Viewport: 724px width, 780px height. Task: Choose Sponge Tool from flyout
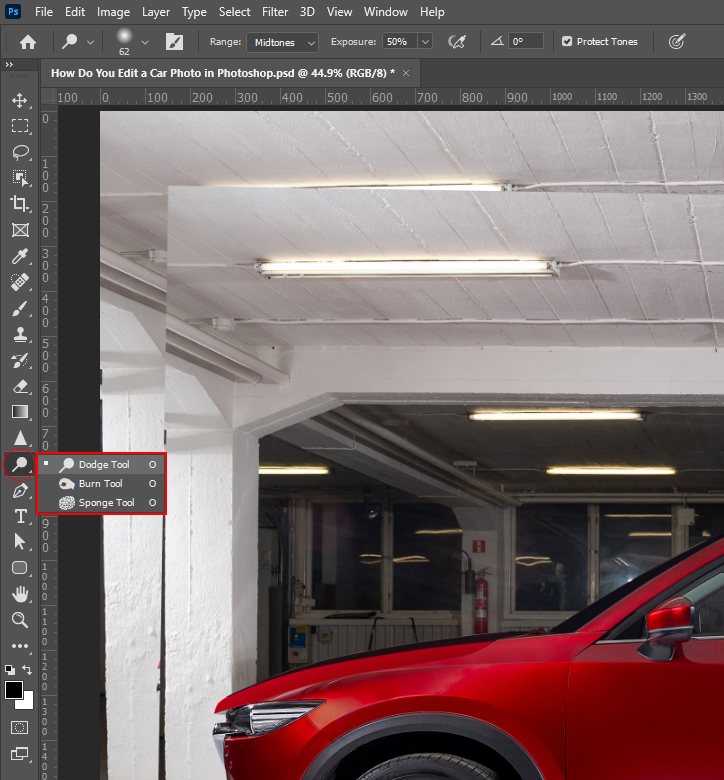[102, 503]
